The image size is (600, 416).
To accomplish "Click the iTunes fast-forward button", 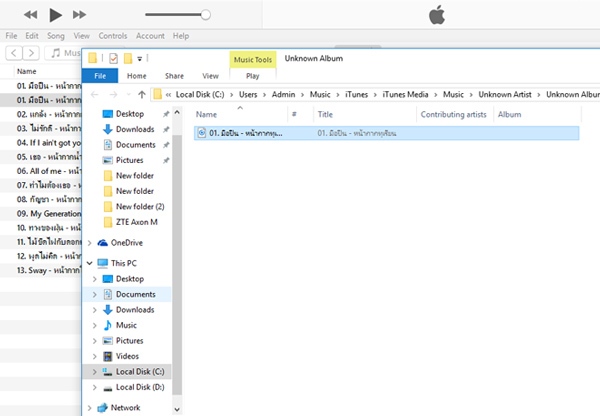I will pyautogui.click(x=79, y=15).
